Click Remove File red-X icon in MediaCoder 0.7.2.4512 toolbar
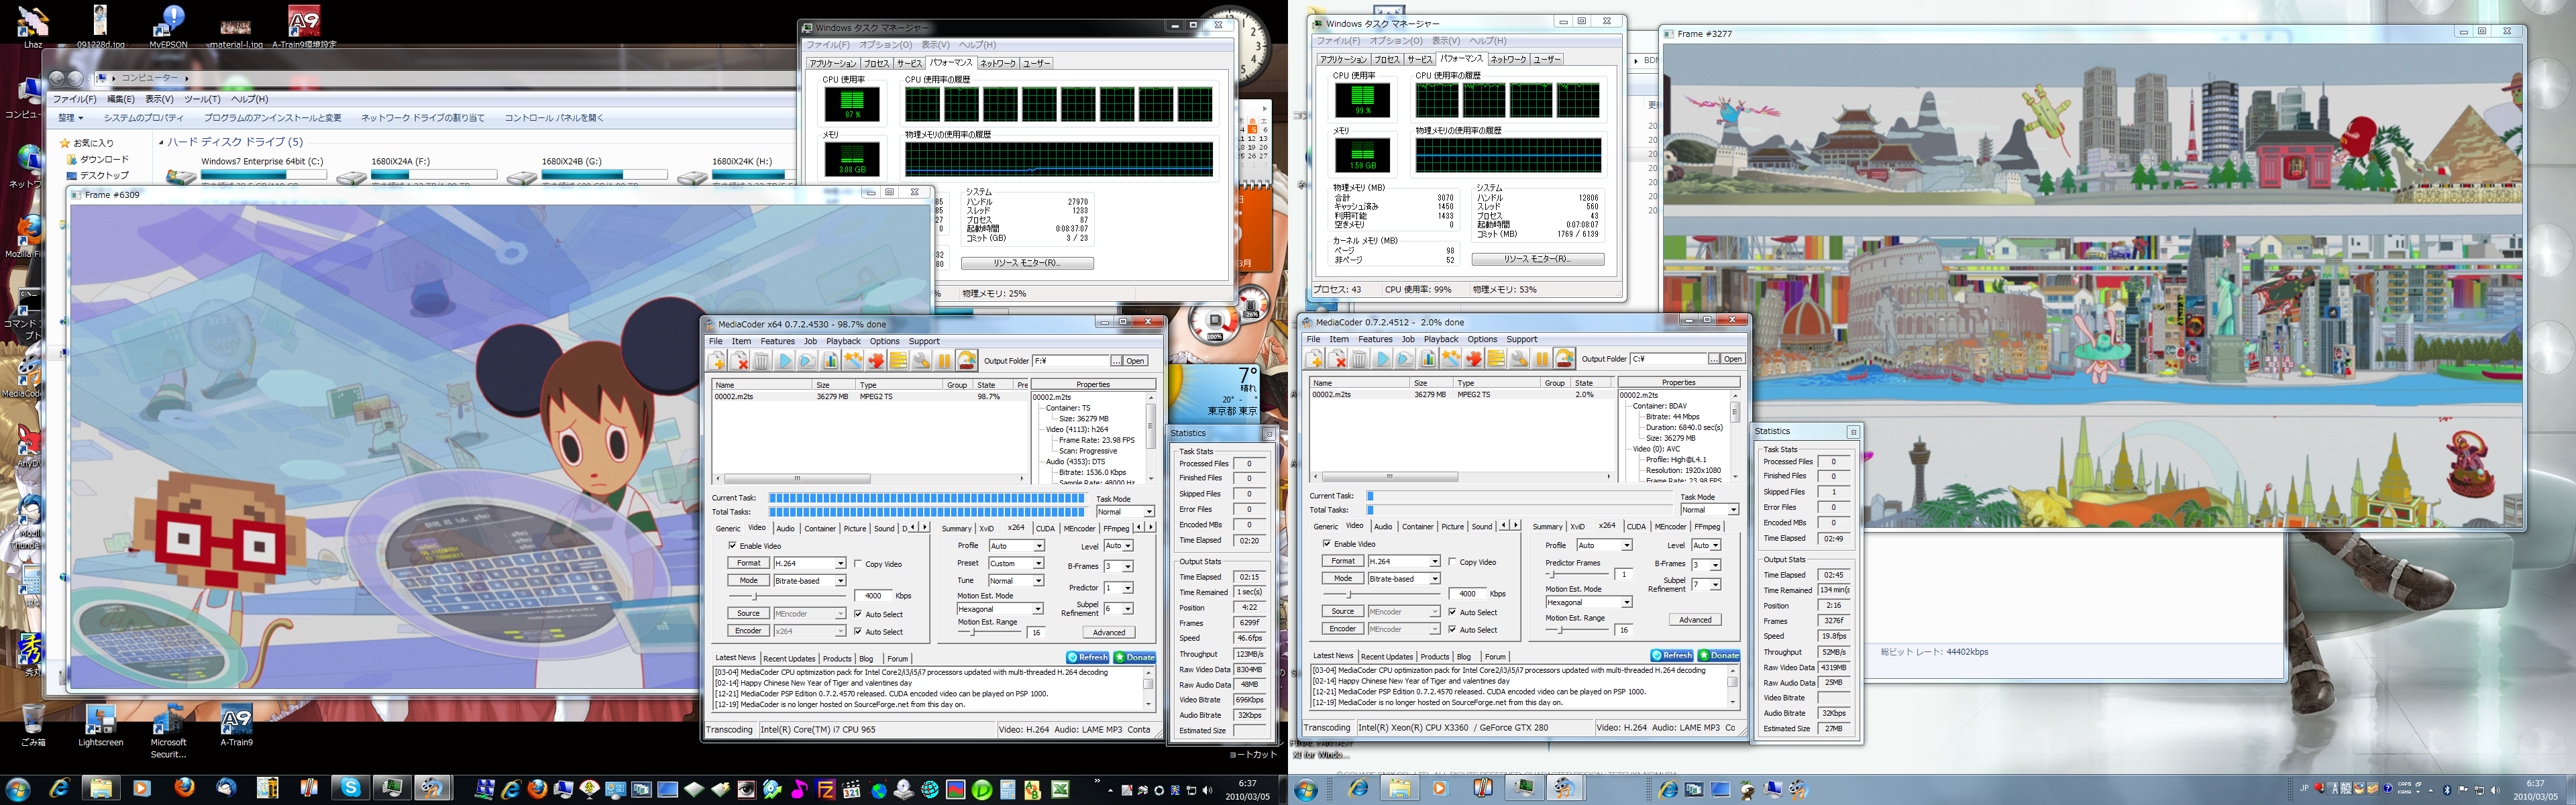Viewport: 2576px width, 805px height. pos(1337,359)
